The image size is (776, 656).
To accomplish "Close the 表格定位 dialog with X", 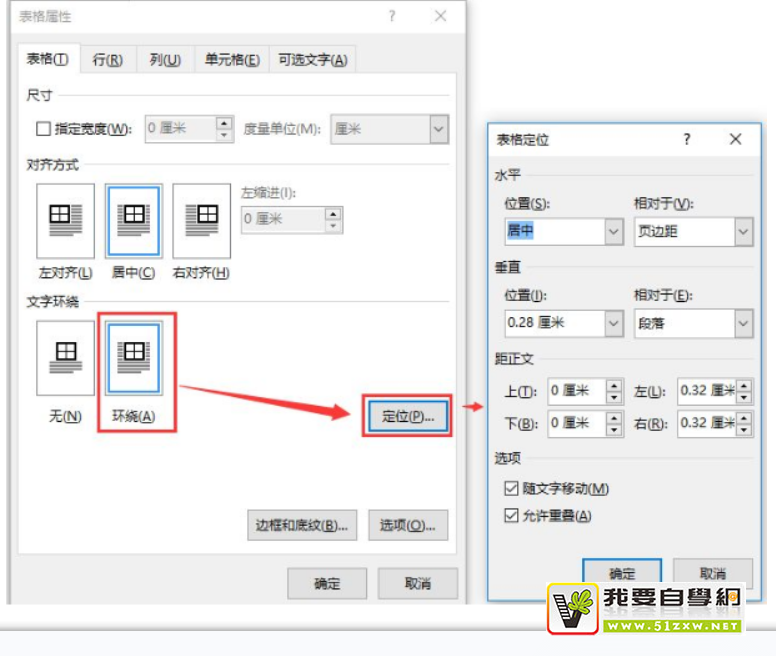I will tap(735, 139).
